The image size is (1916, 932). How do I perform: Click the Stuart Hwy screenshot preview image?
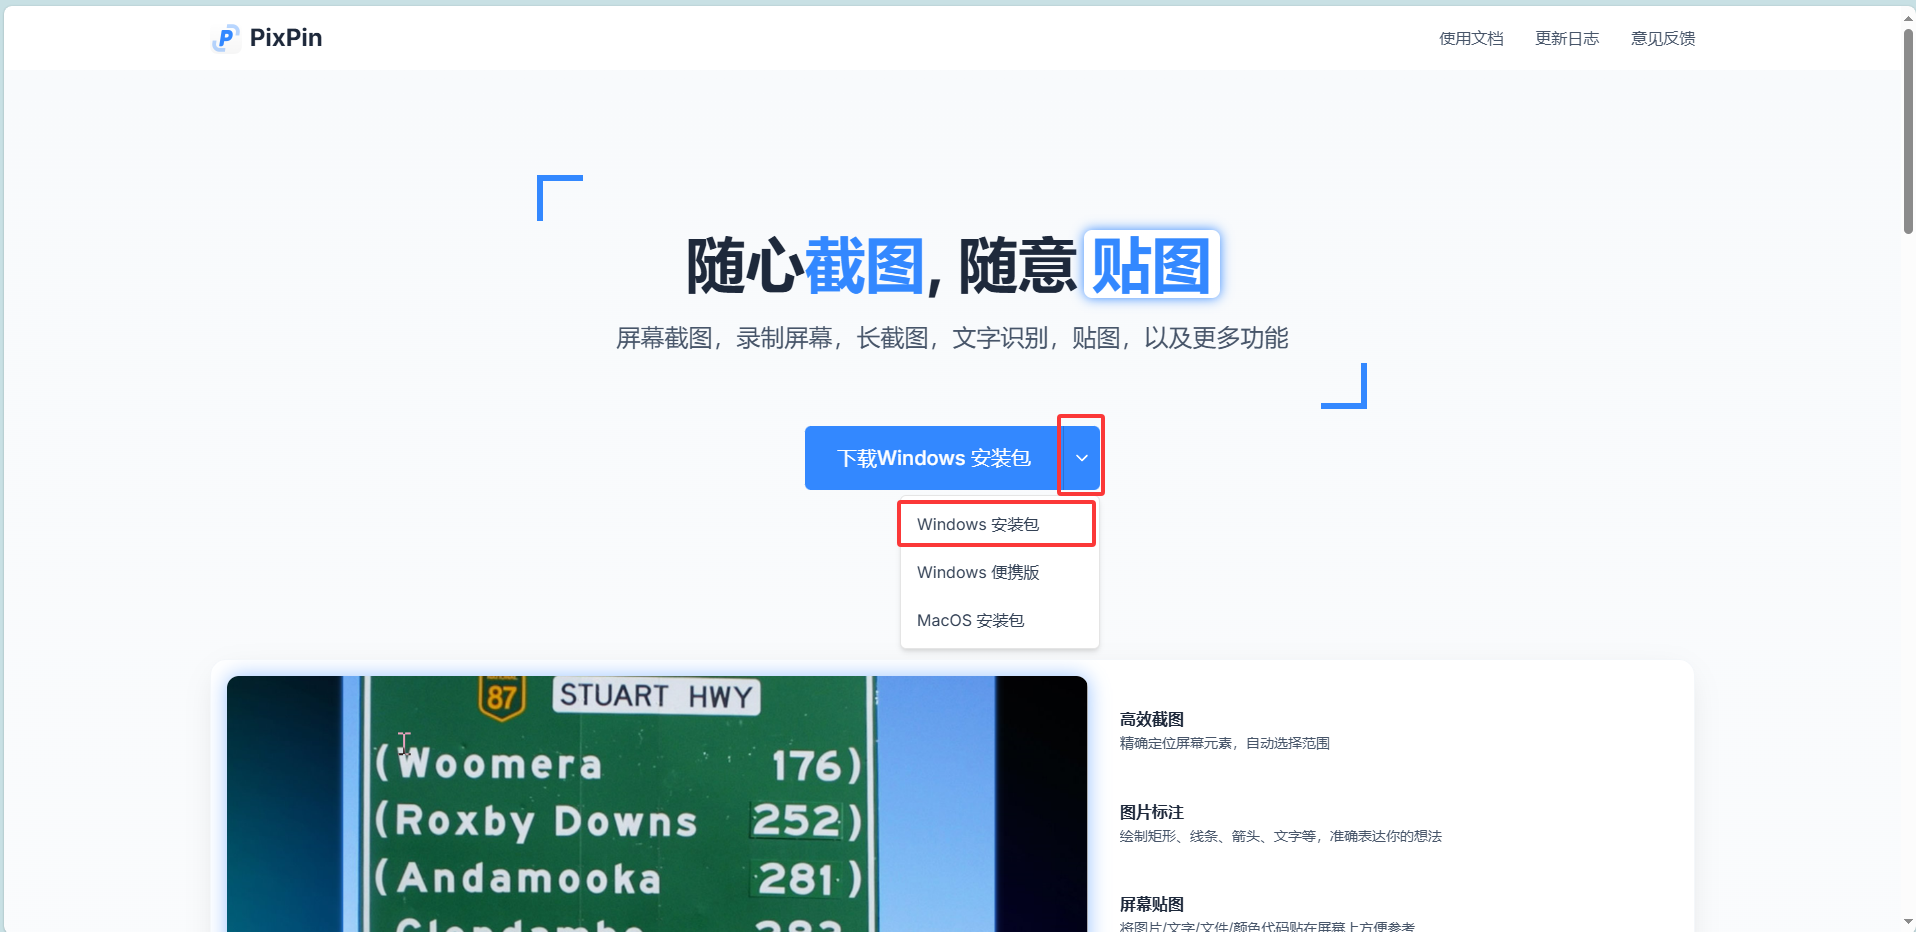(656, 800)
